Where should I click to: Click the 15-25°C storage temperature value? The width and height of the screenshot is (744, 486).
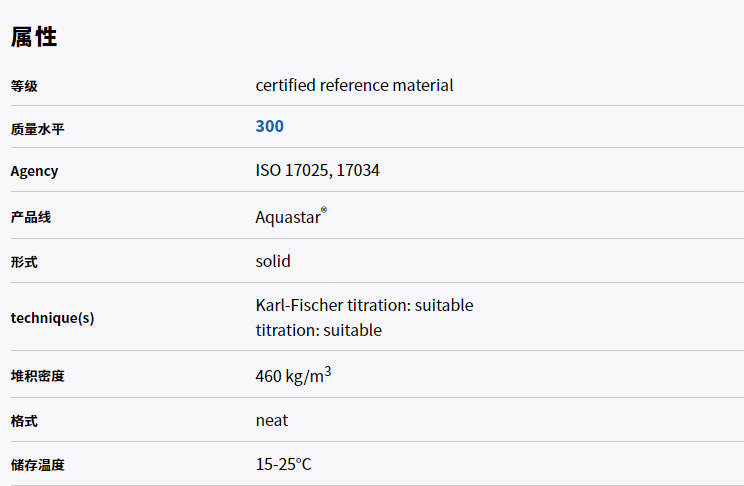pyautogui.click(x=283, y=465)
